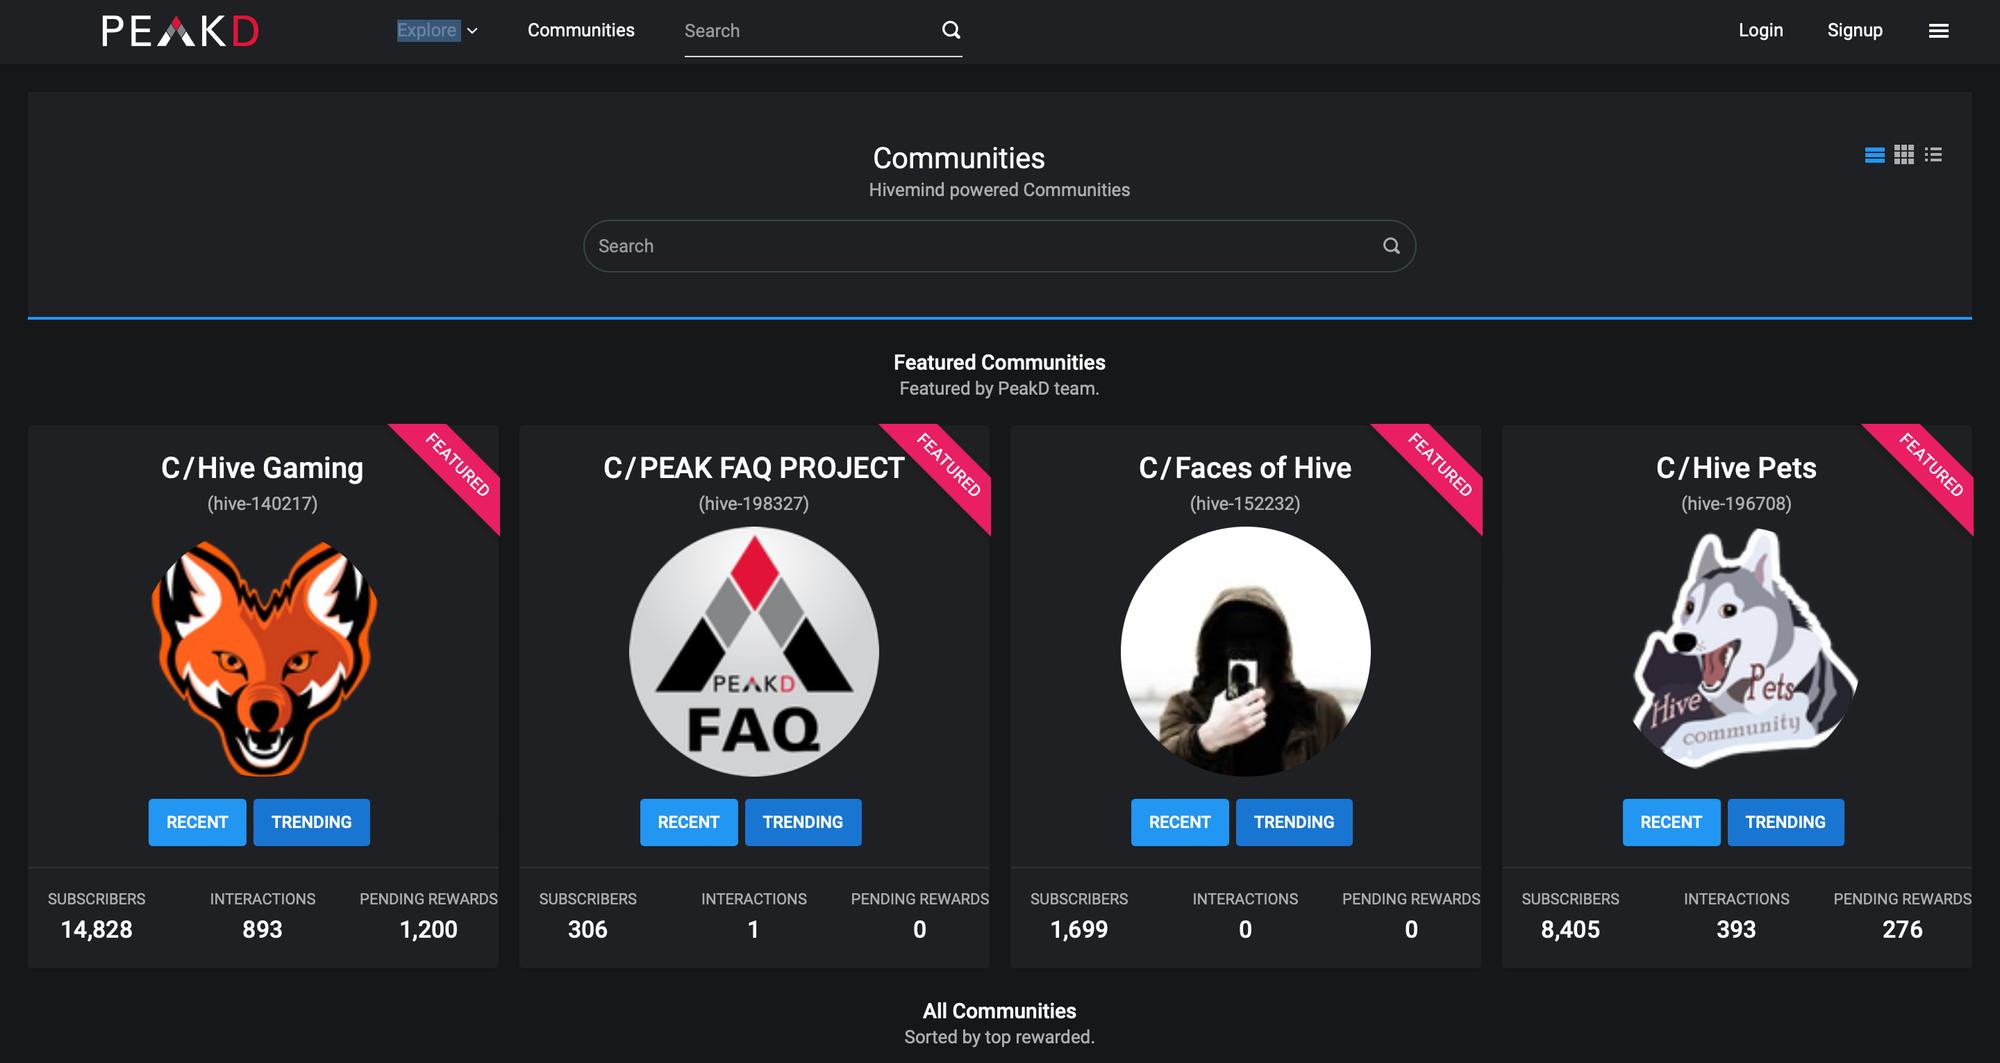Click PEAK FAQ subscribers count 306

point(587,930)
